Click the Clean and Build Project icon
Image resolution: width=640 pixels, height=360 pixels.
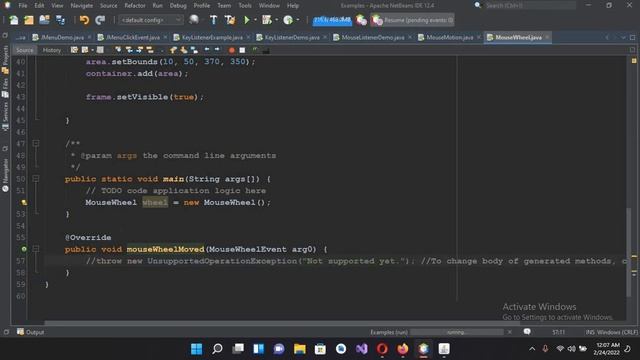point(230,20)
